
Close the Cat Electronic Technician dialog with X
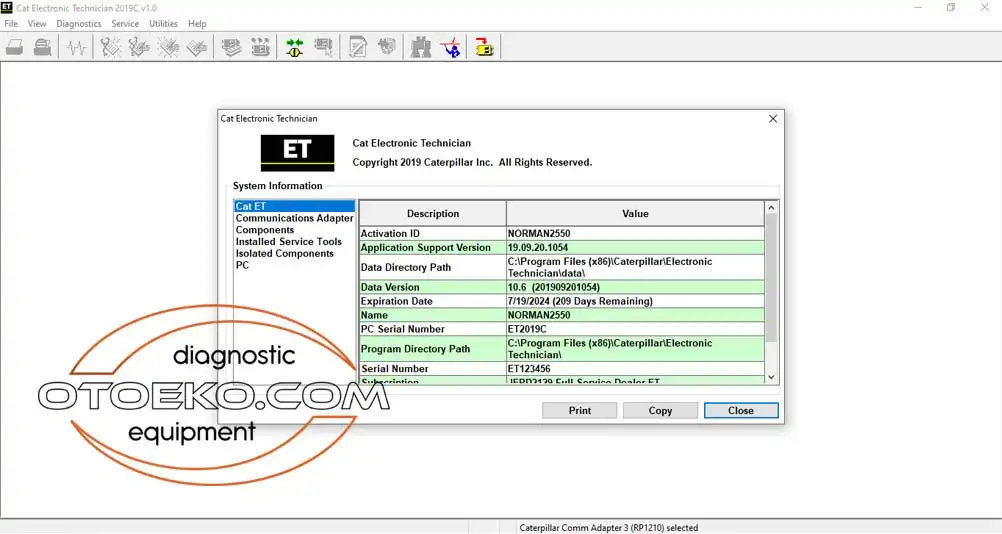[x=772, y=119]
